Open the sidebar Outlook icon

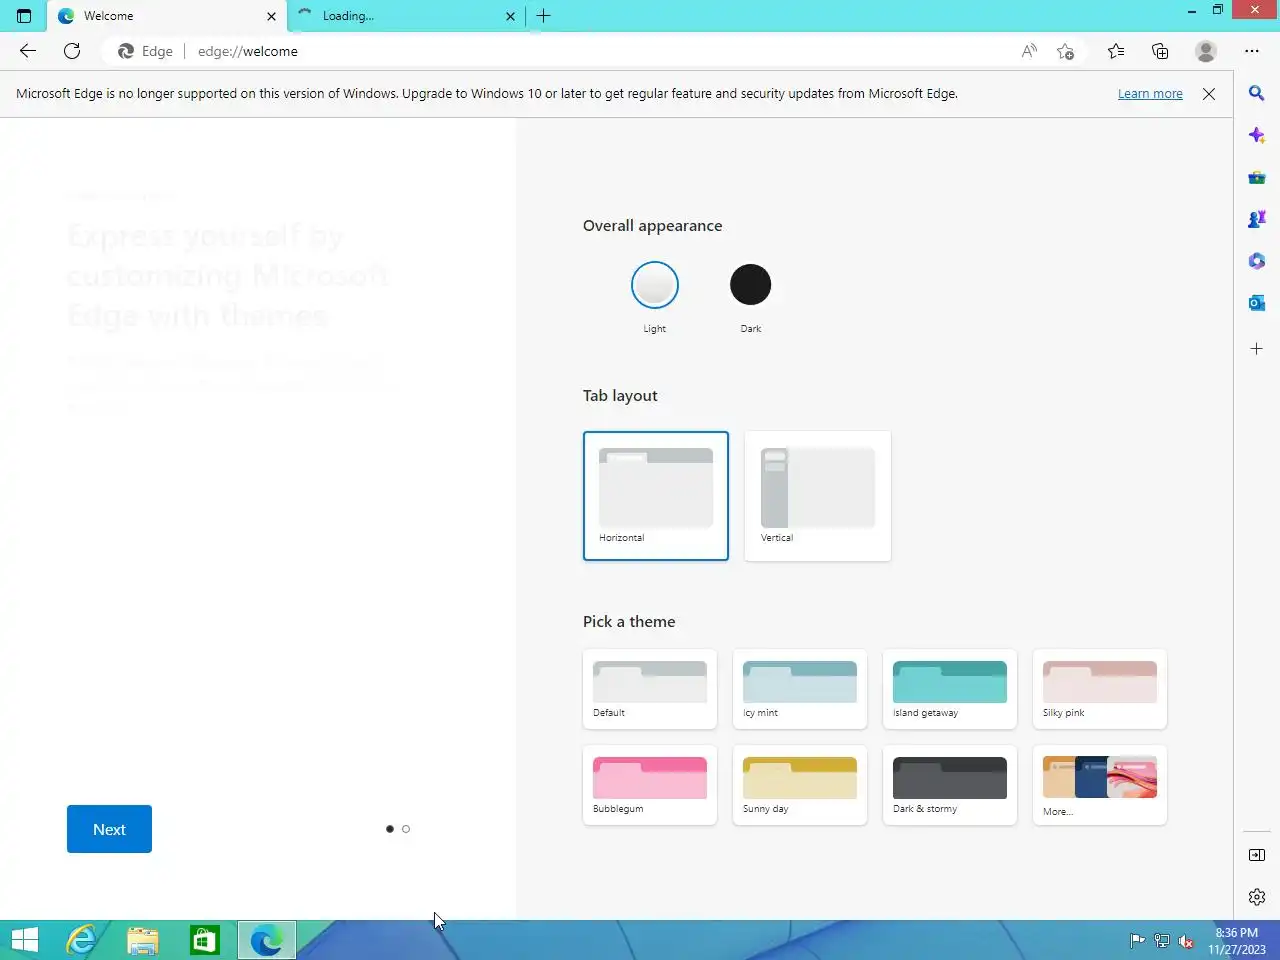coord(1257,303)
